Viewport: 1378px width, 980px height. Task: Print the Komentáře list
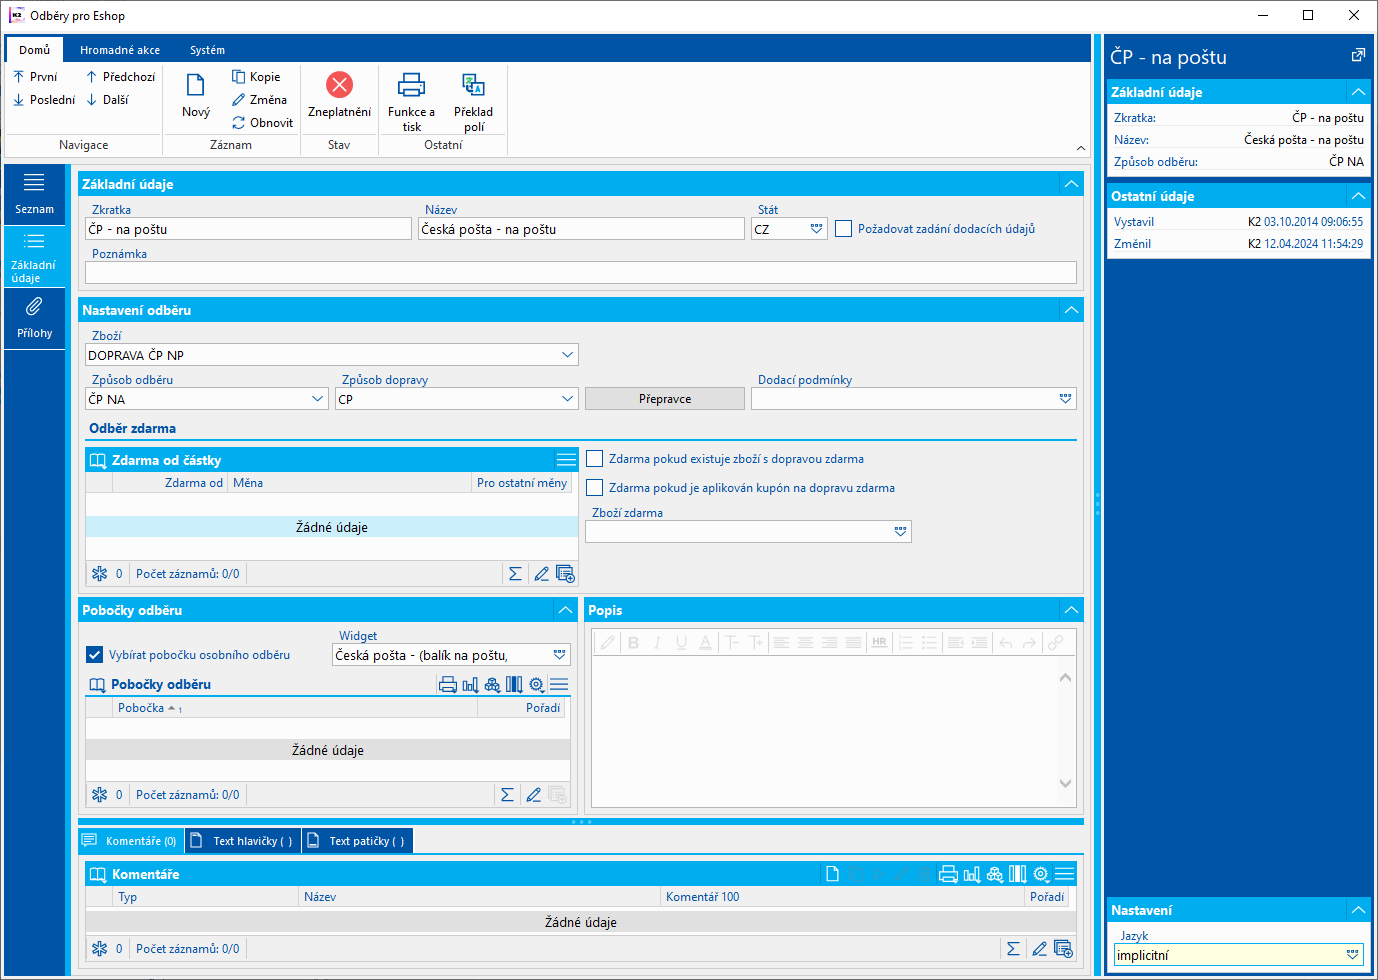pyautogui.click(x=948, y=874)
